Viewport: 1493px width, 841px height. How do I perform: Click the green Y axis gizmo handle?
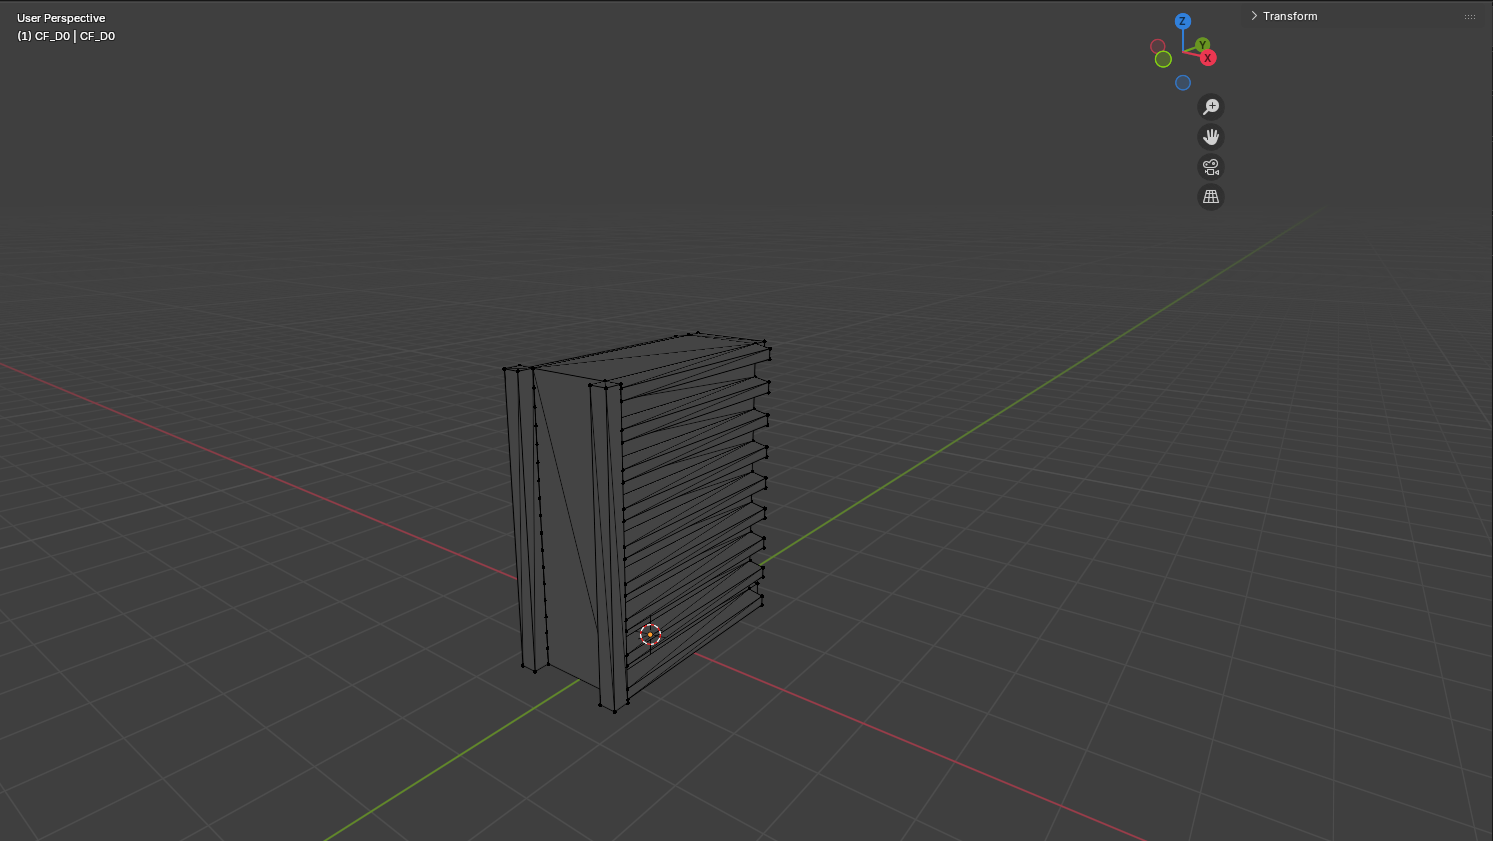(1203, 45)
